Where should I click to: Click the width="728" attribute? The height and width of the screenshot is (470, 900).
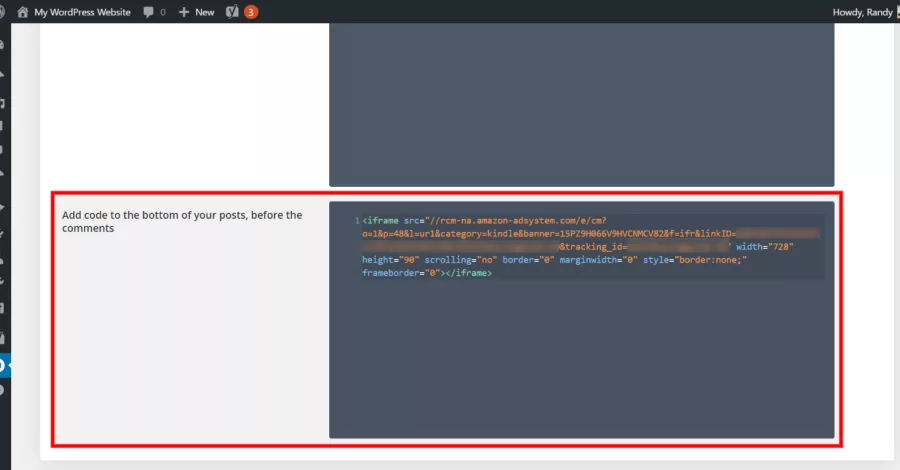765,247
